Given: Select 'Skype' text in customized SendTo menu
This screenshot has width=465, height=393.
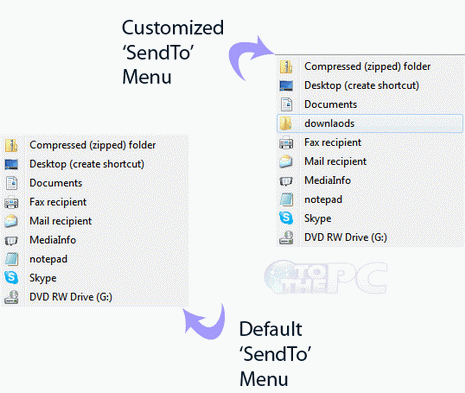Looking at the screenshot, I should tap(318, 219).
